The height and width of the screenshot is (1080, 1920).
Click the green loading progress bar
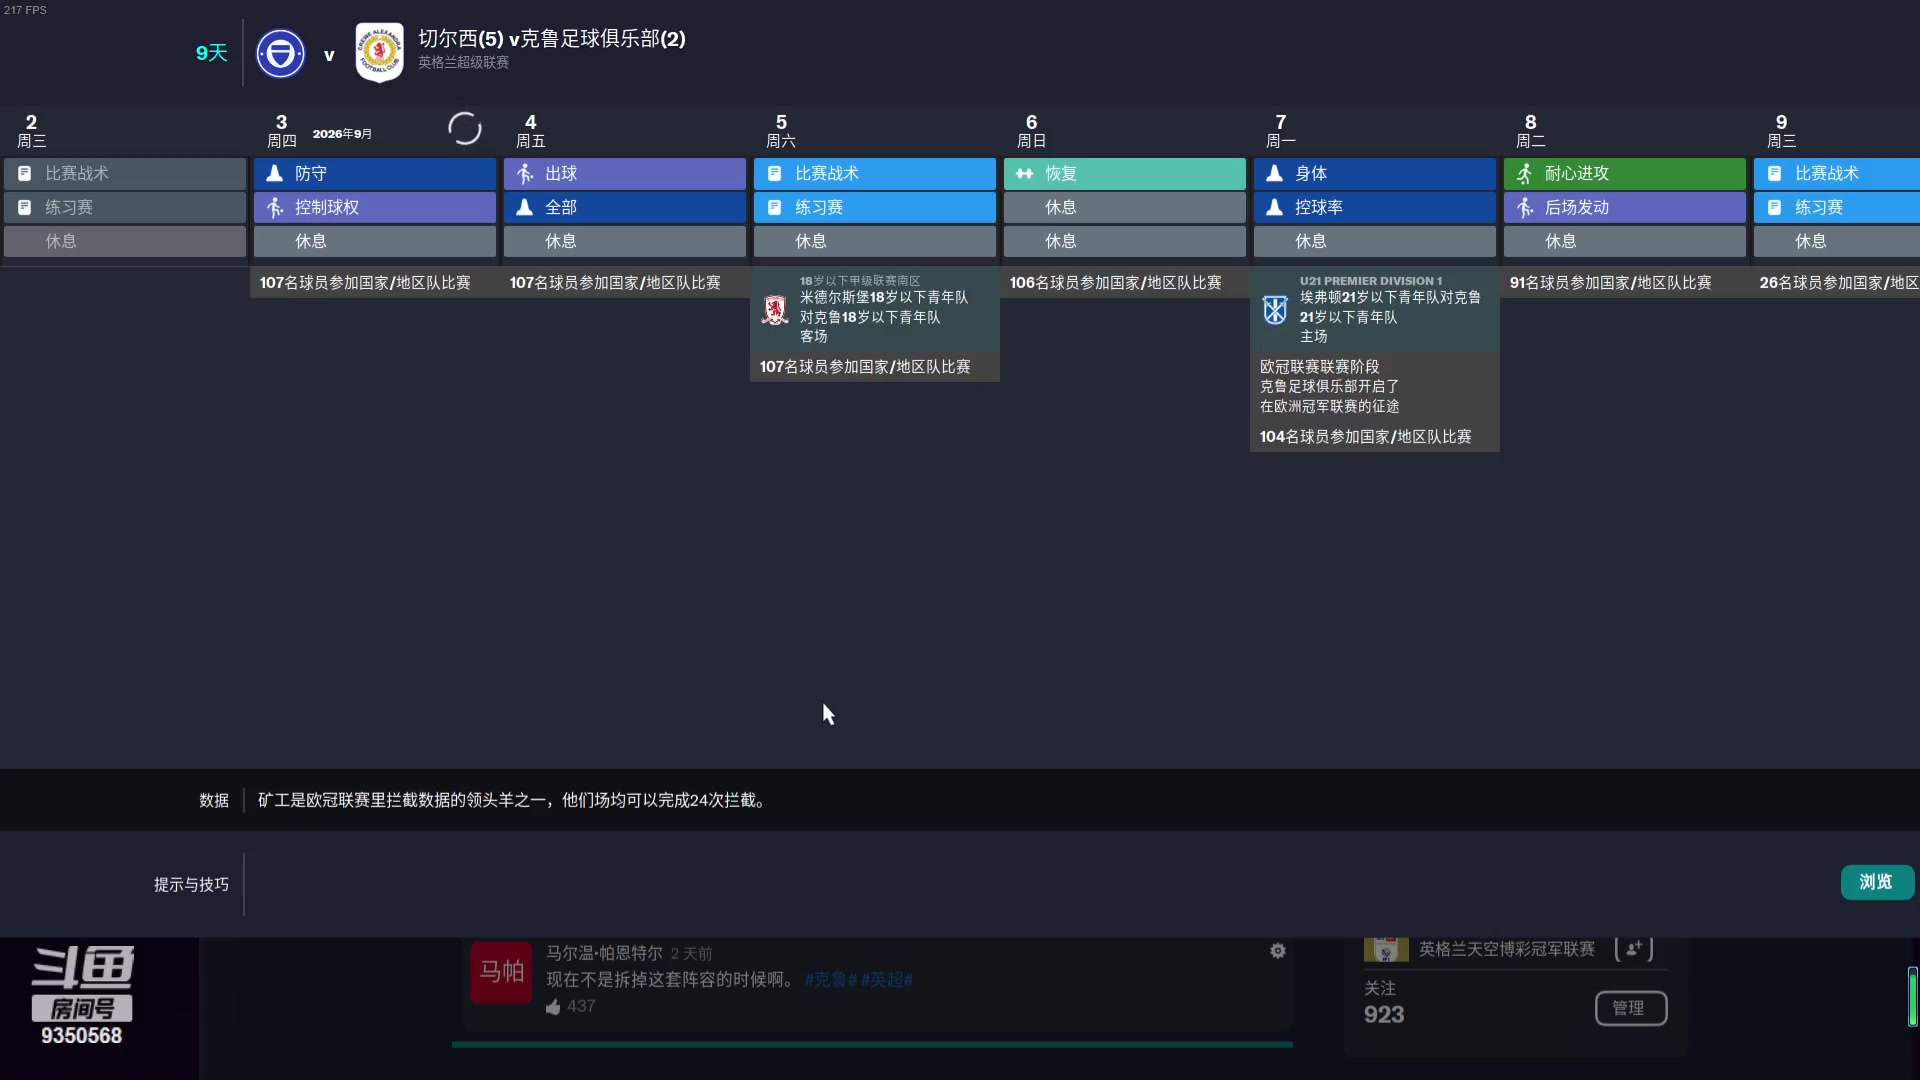click(872, 1044)
